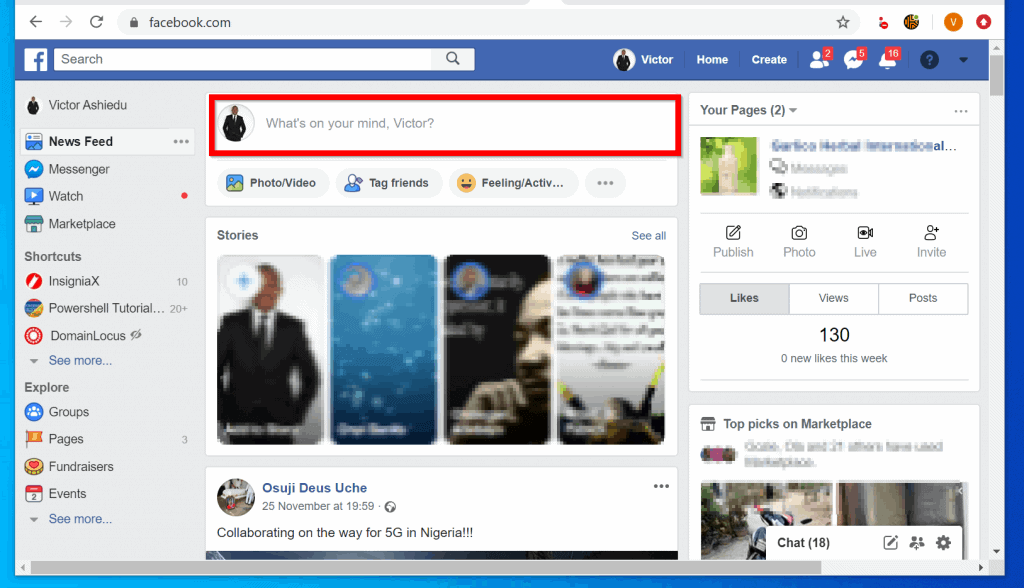Open the Chrome profile avatar V
Viewport: 1024px width, 588px height.
pyautogui.click(x=953, y=22)
